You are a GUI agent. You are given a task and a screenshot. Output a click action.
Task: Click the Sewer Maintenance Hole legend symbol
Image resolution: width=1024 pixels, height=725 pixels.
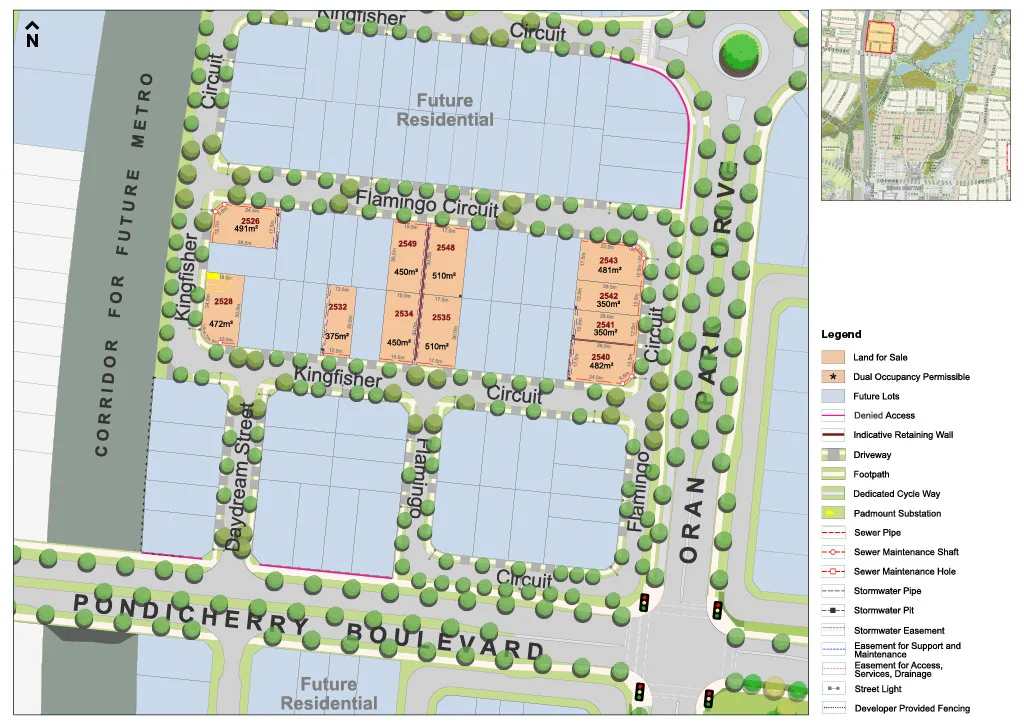click(x=833, y=572)
